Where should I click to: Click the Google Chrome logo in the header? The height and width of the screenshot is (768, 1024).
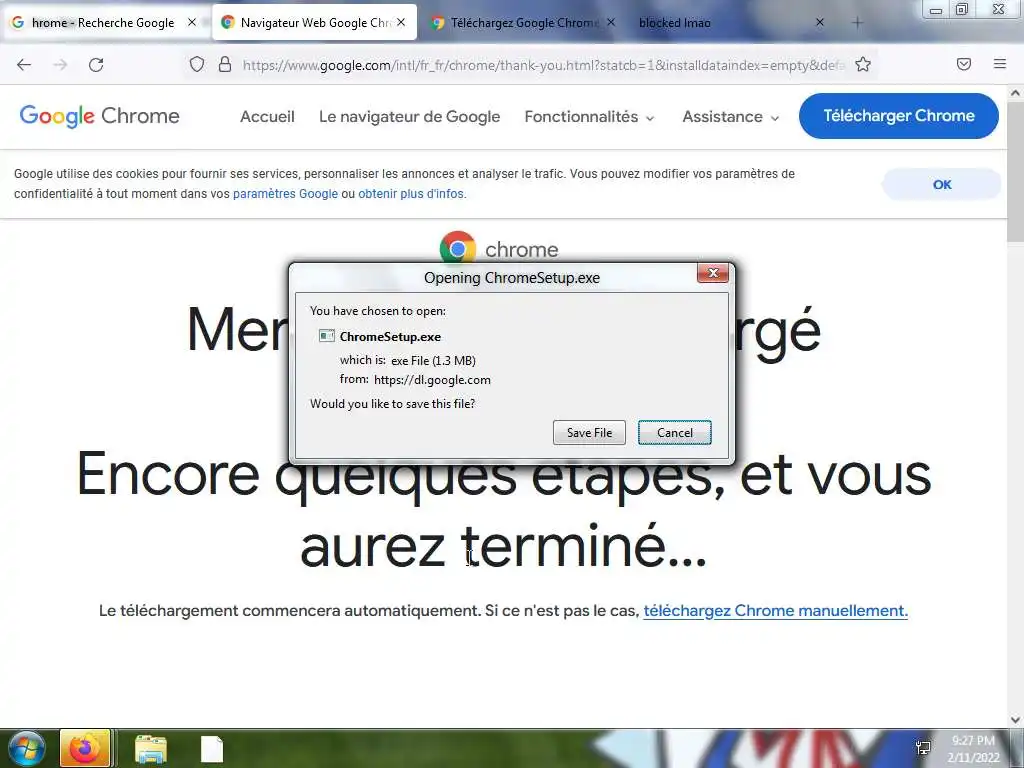(99, 116)
